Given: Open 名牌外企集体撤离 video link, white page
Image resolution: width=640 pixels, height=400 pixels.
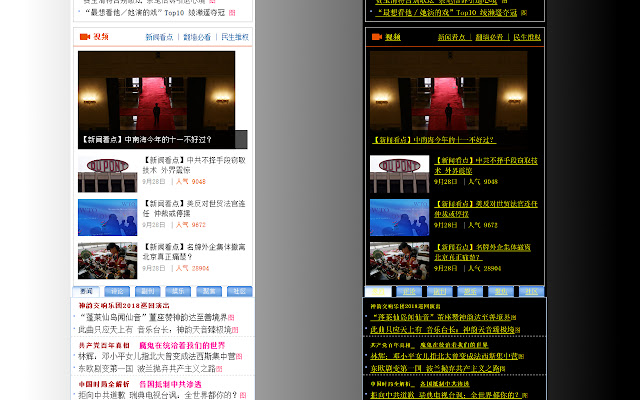Looking at the screenshot, I should (194, 251).
